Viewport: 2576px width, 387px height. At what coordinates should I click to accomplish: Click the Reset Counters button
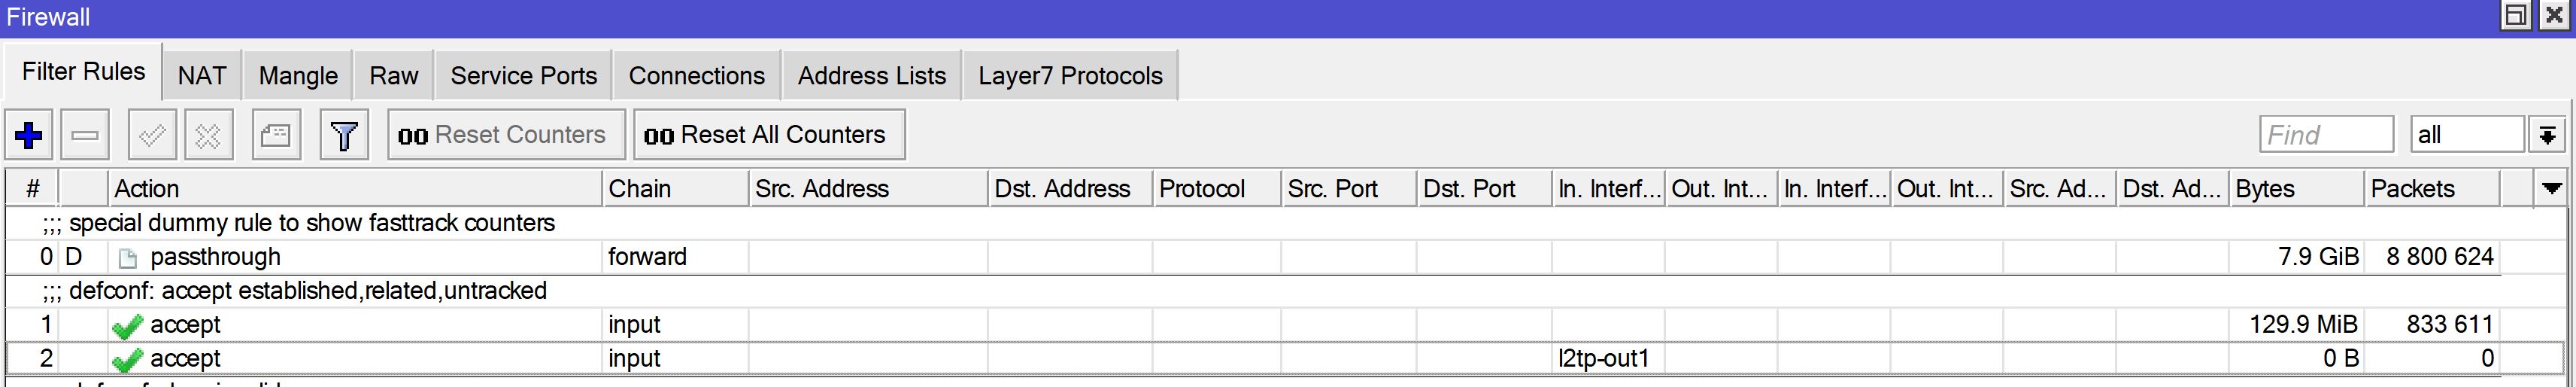(506, 135)
